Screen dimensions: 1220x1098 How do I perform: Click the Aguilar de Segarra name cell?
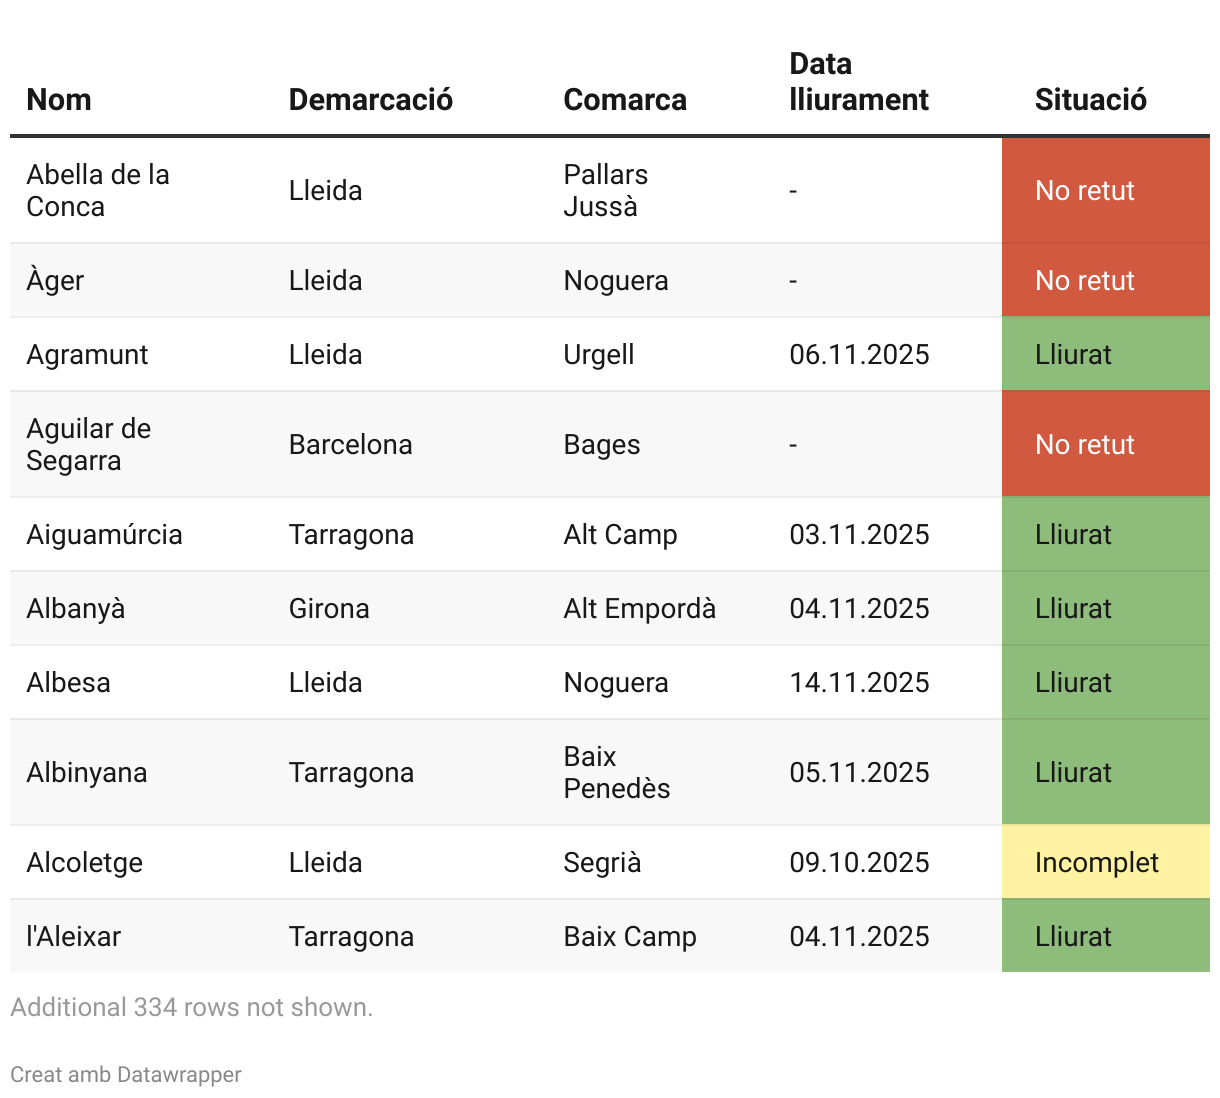pyautogui.click(x=88, y=445)
